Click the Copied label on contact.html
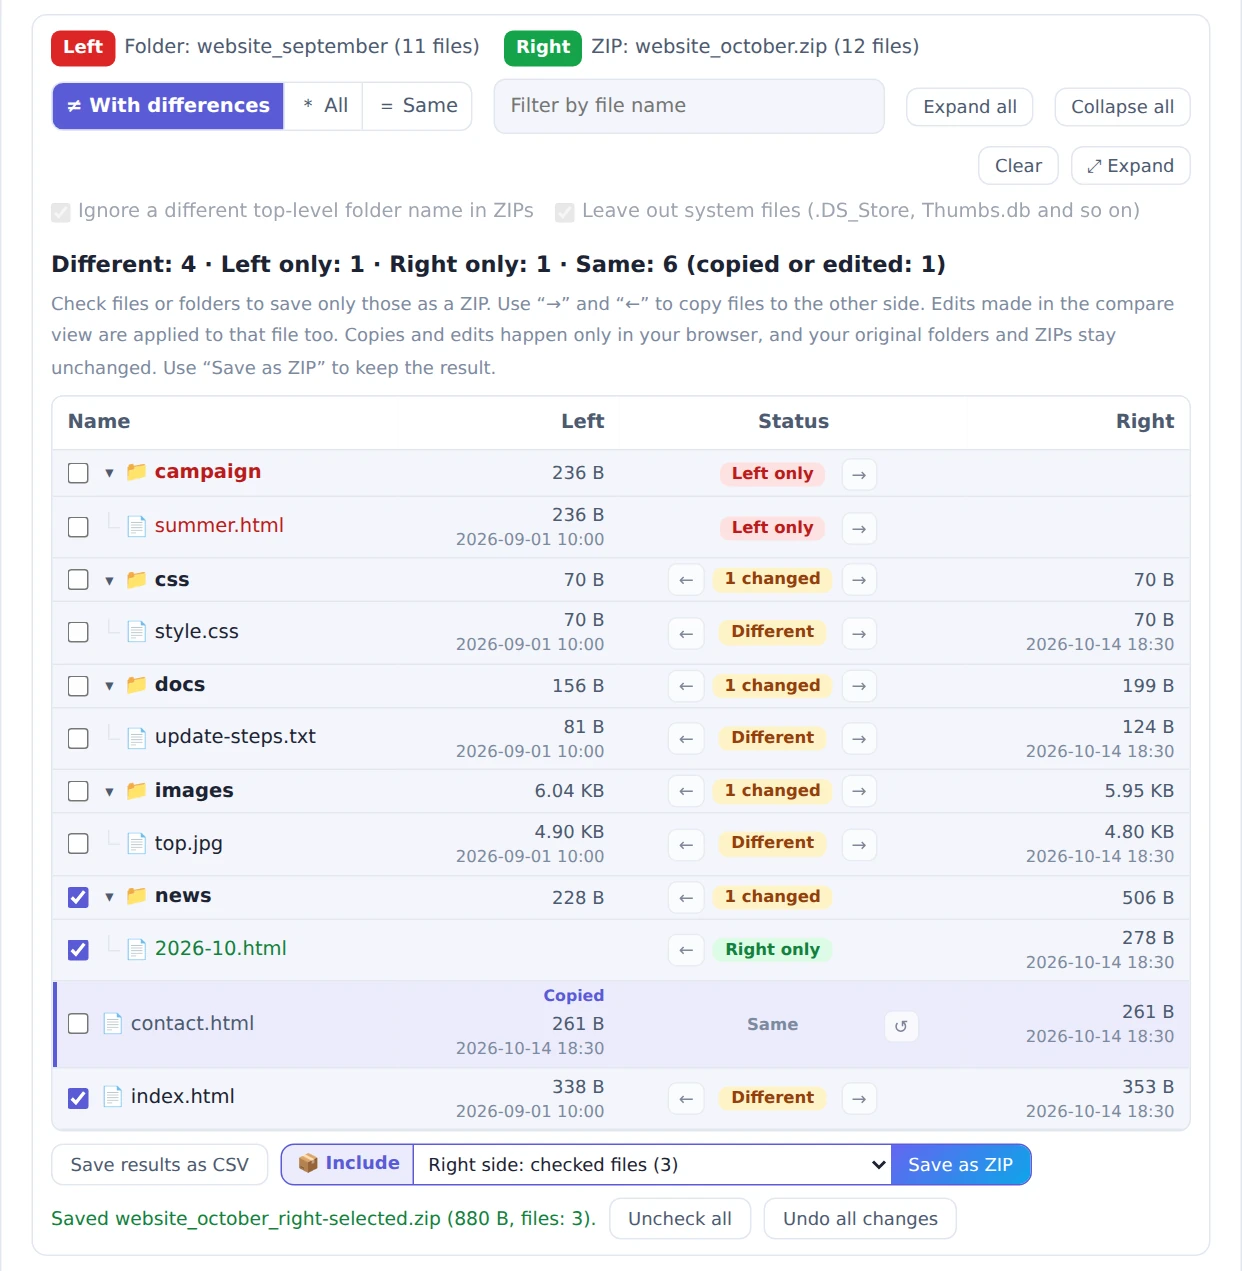This screenshot has height=1271, width=1242. [x=574, y=996]
